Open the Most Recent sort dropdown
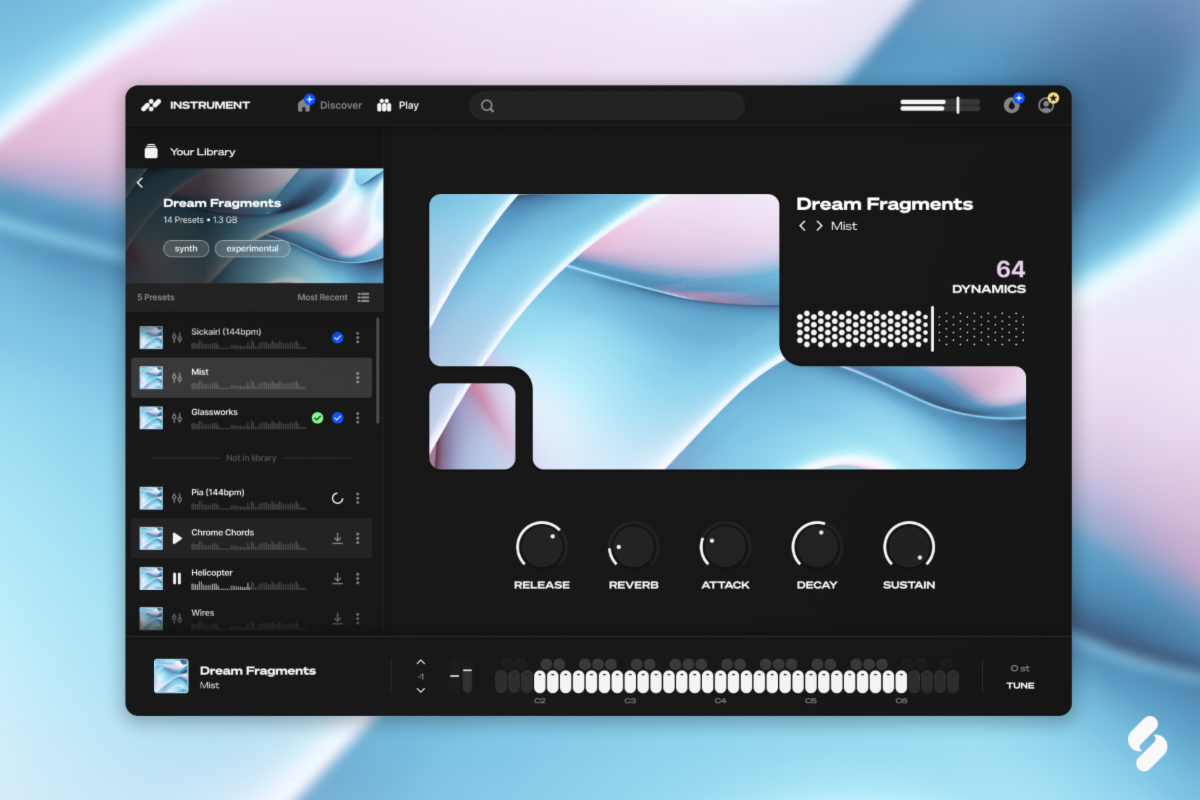The image size is (1200, 800). [322, 297]
